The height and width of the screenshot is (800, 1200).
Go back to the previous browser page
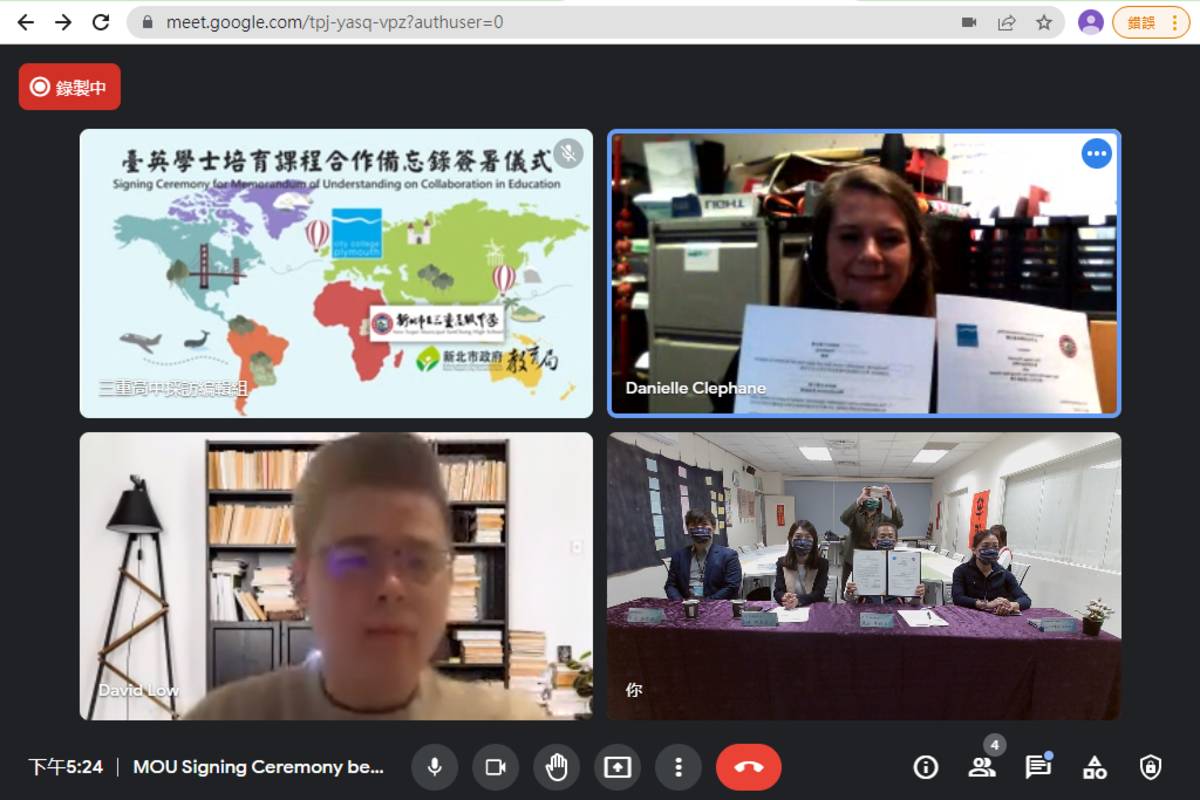26,22
